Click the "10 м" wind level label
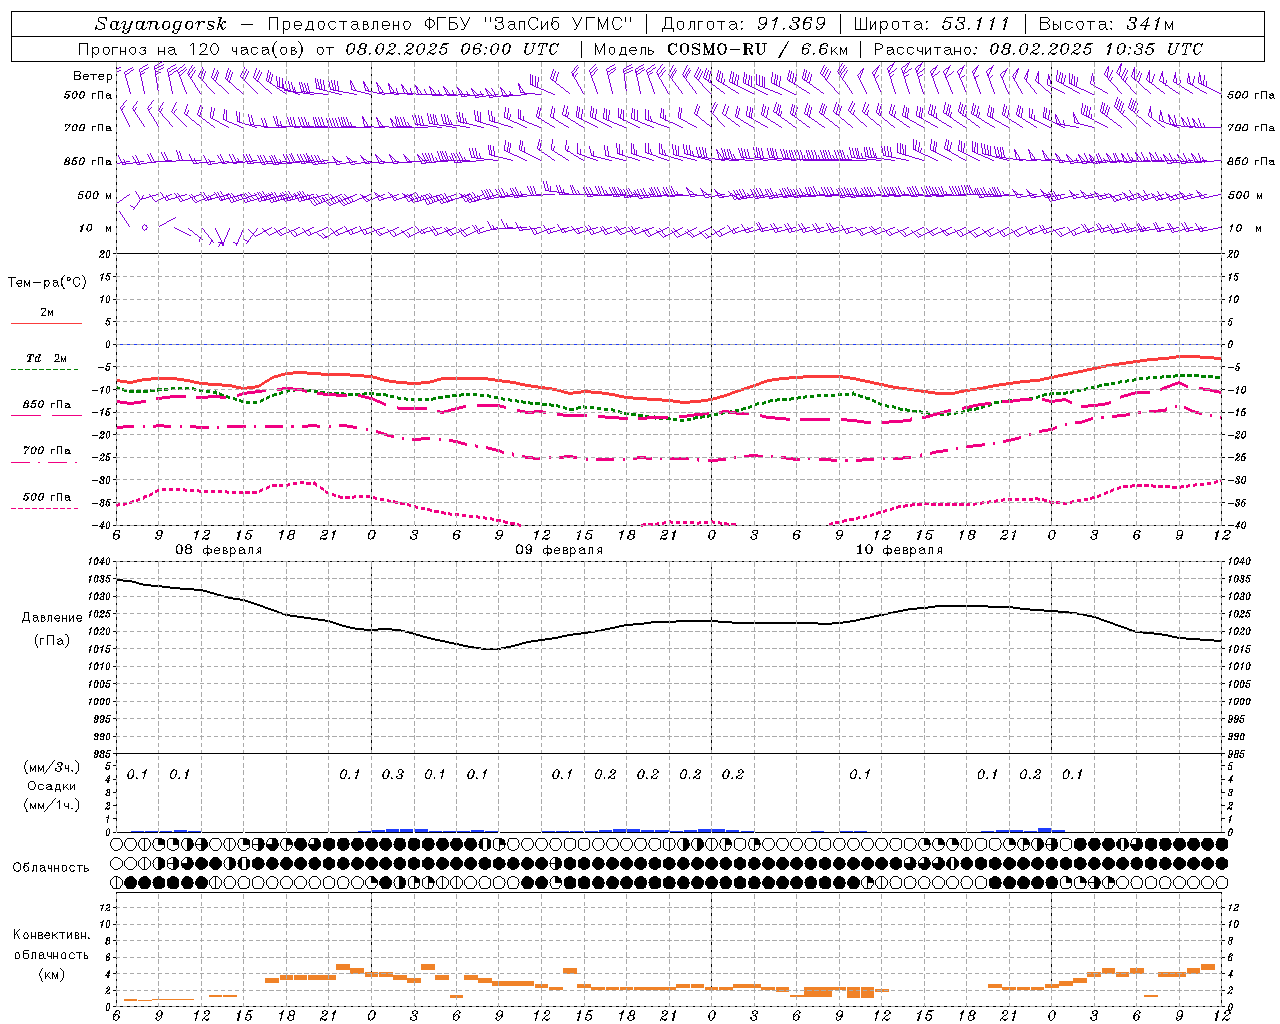This screenshot has height=1024, width=1280. pyautogui.click(x=95, y=228)
